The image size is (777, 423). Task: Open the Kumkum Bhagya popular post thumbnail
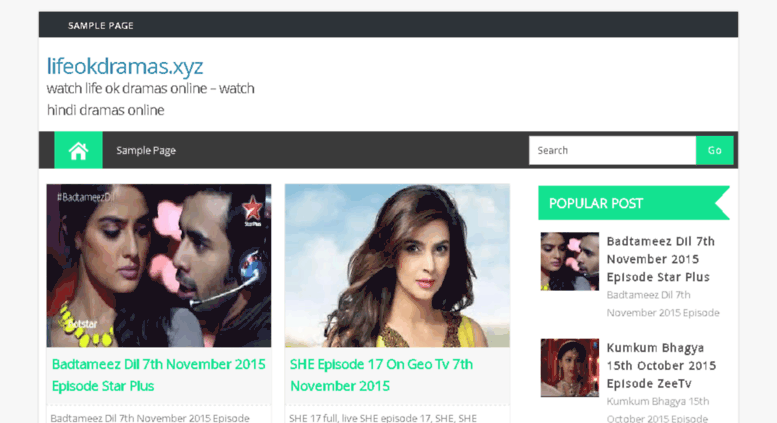tap(569, 368)
